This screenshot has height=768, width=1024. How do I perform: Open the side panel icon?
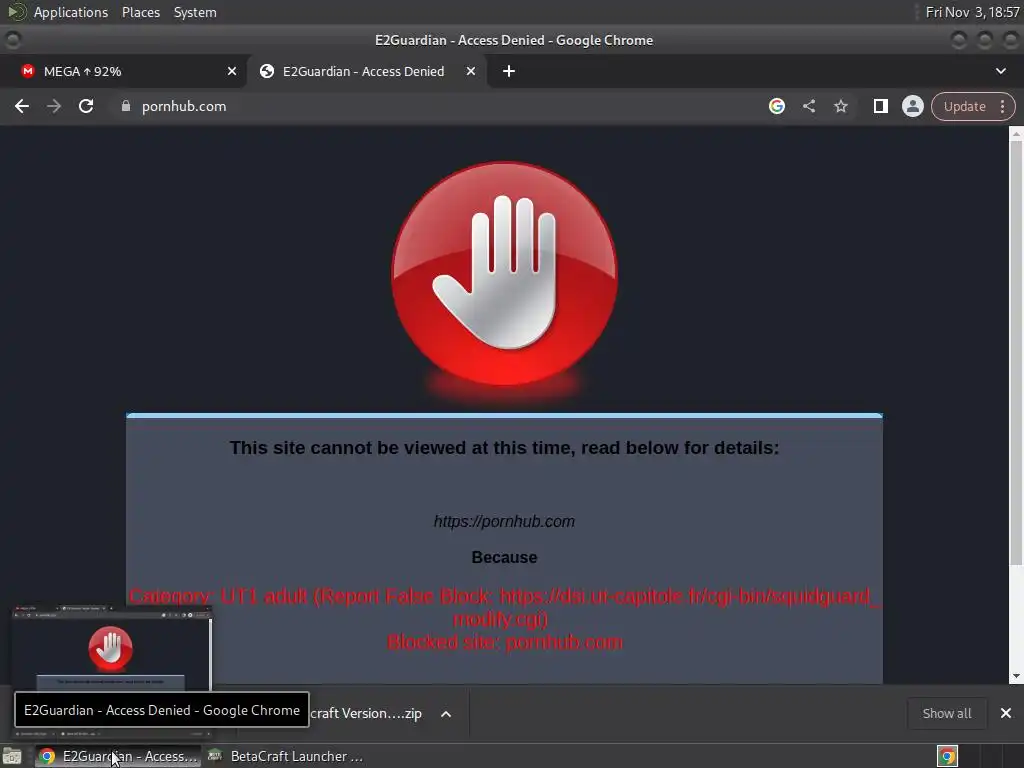point(880,106)
